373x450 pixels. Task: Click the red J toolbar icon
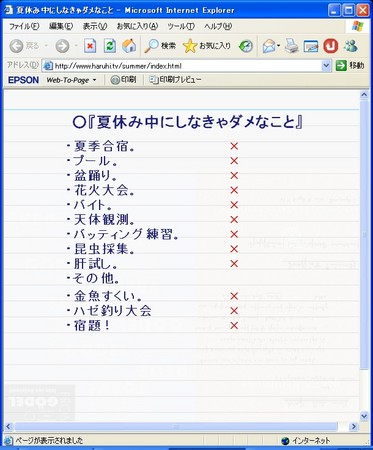coord(330,46)
